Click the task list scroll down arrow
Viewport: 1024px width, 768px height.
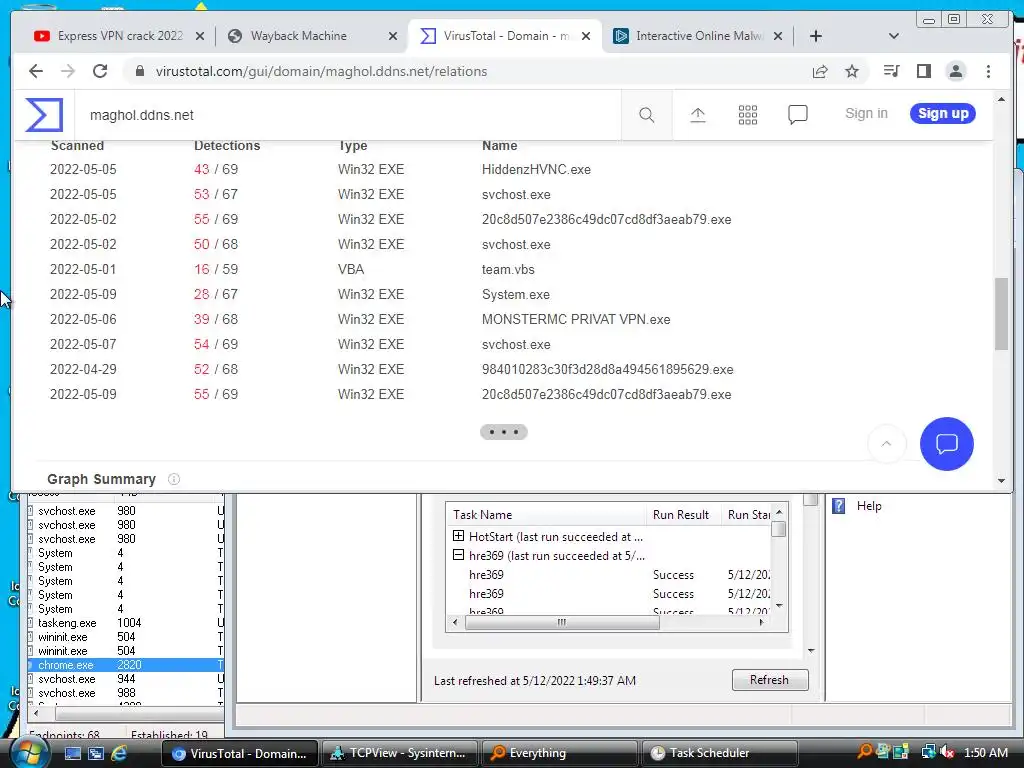(x=778, y=606)
